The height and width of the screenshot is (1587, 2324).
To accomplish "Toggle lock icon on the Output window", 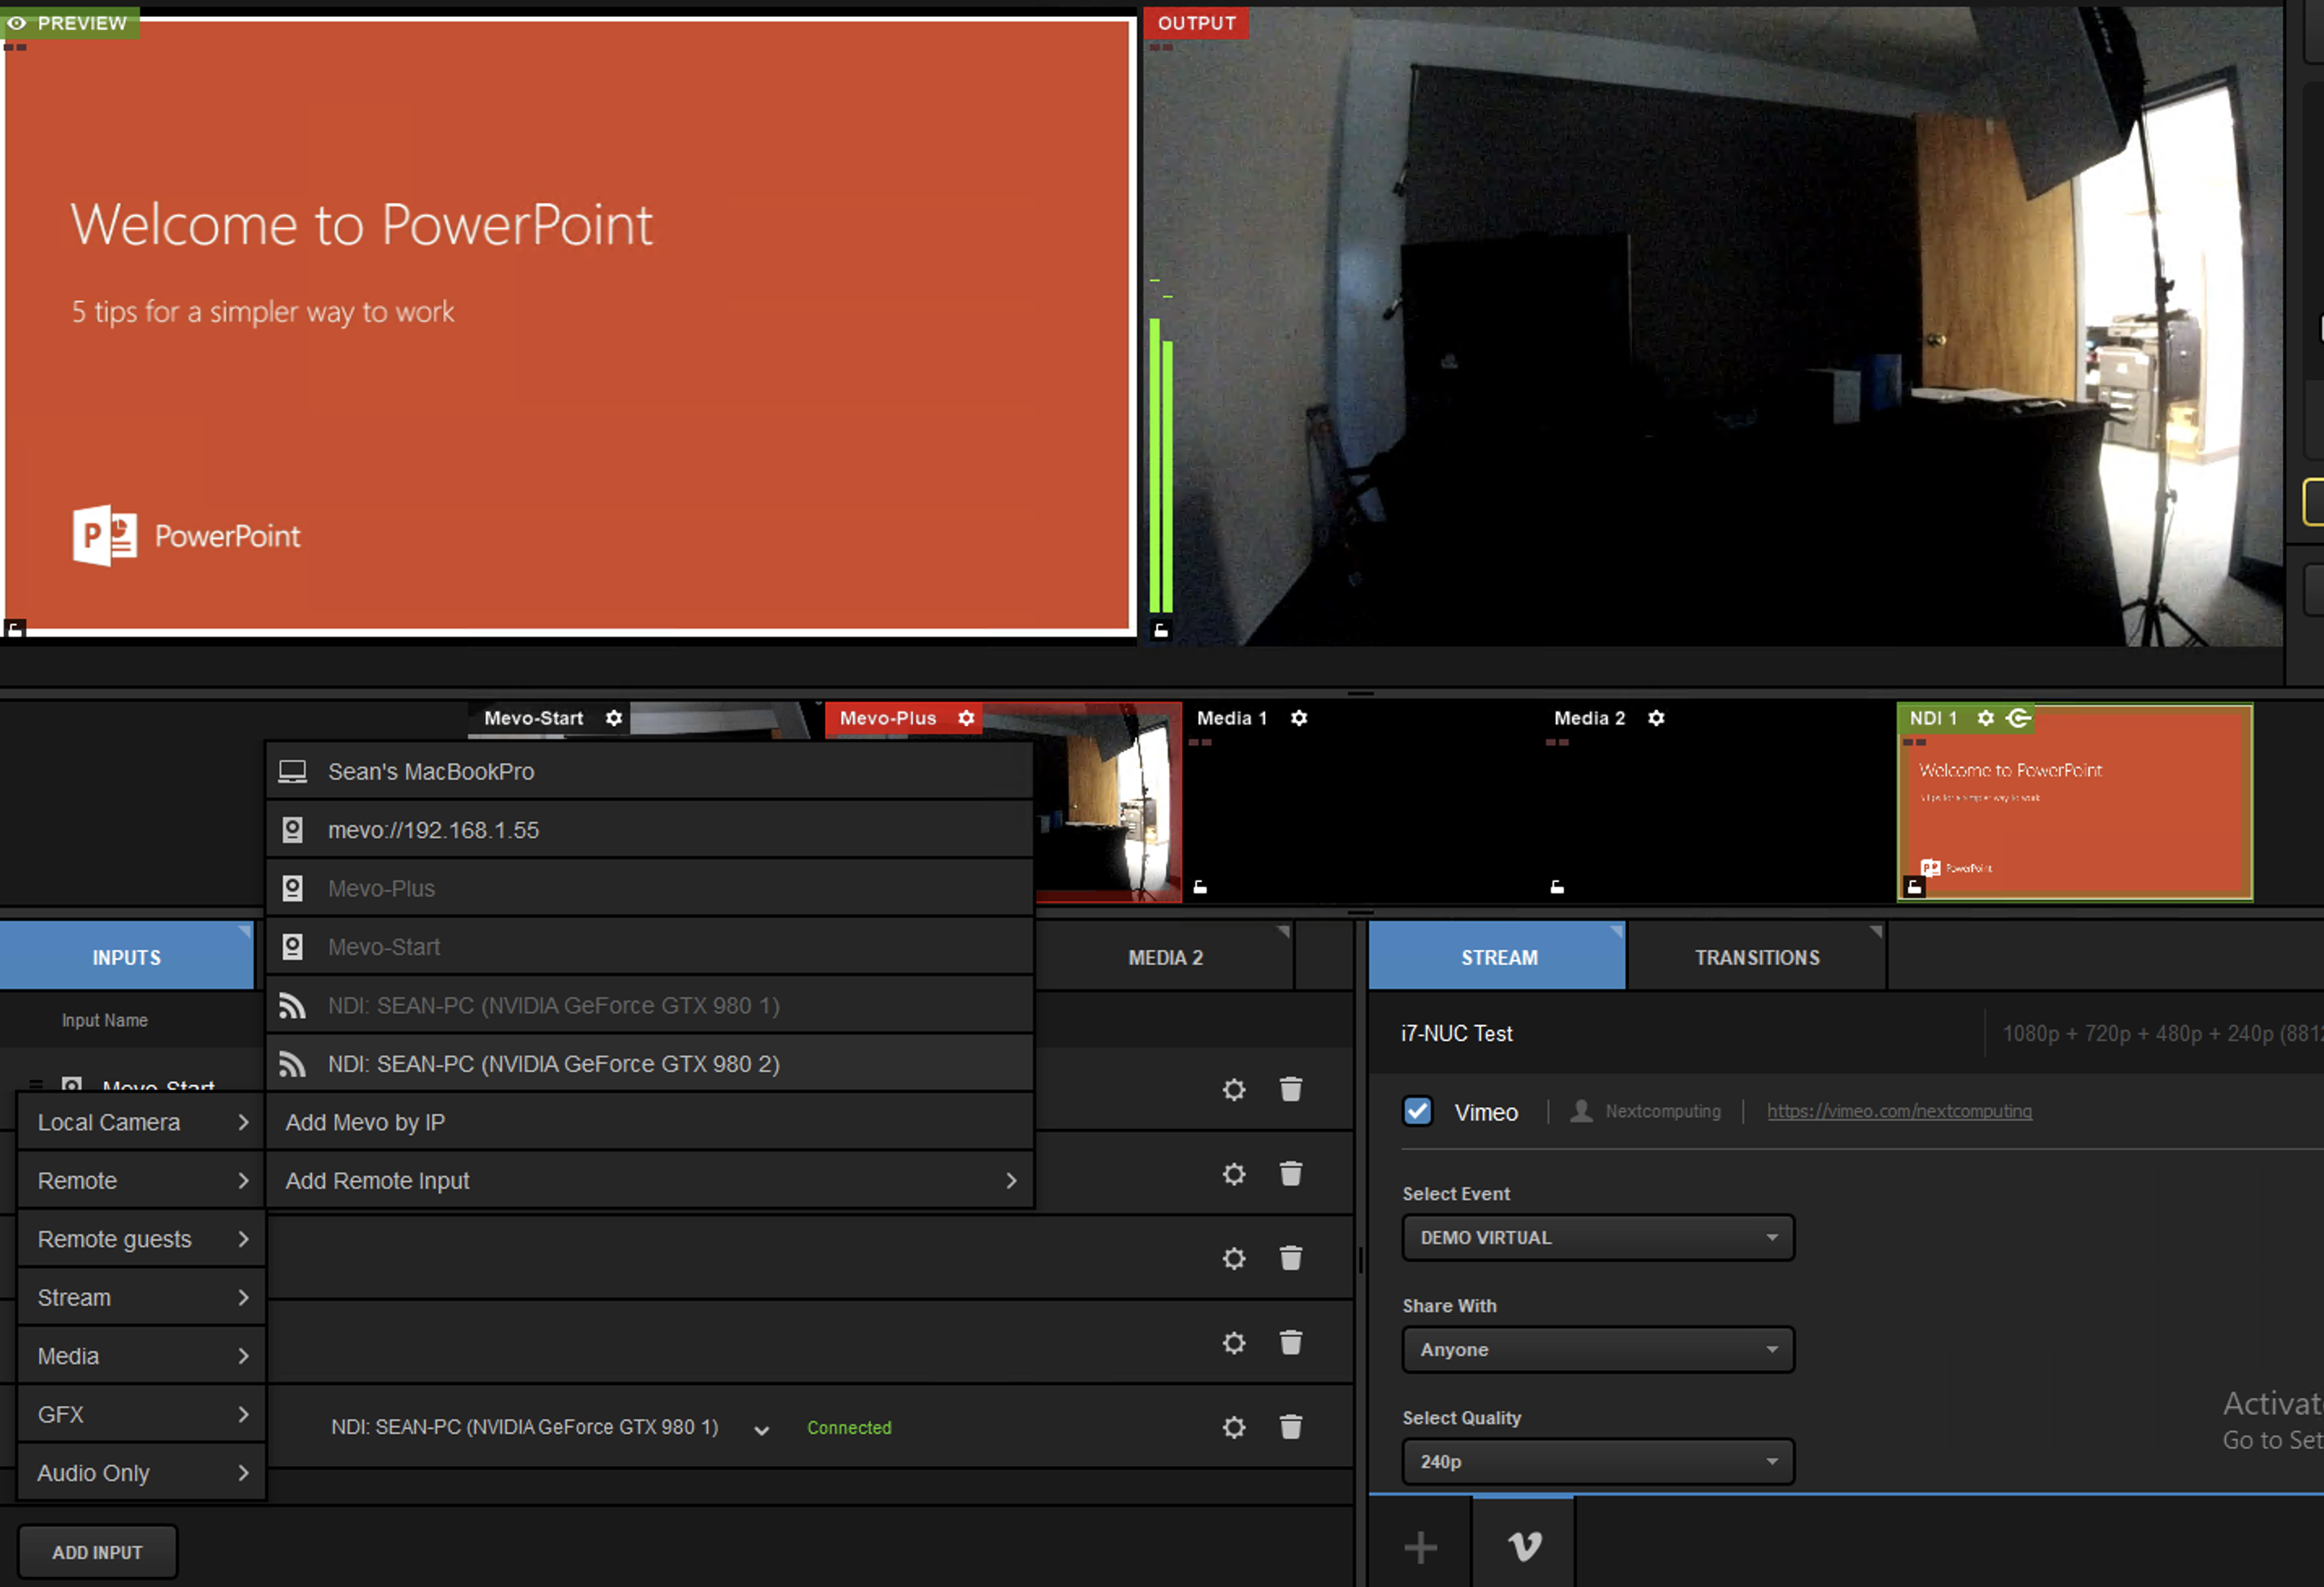I will pos(1161,630).
